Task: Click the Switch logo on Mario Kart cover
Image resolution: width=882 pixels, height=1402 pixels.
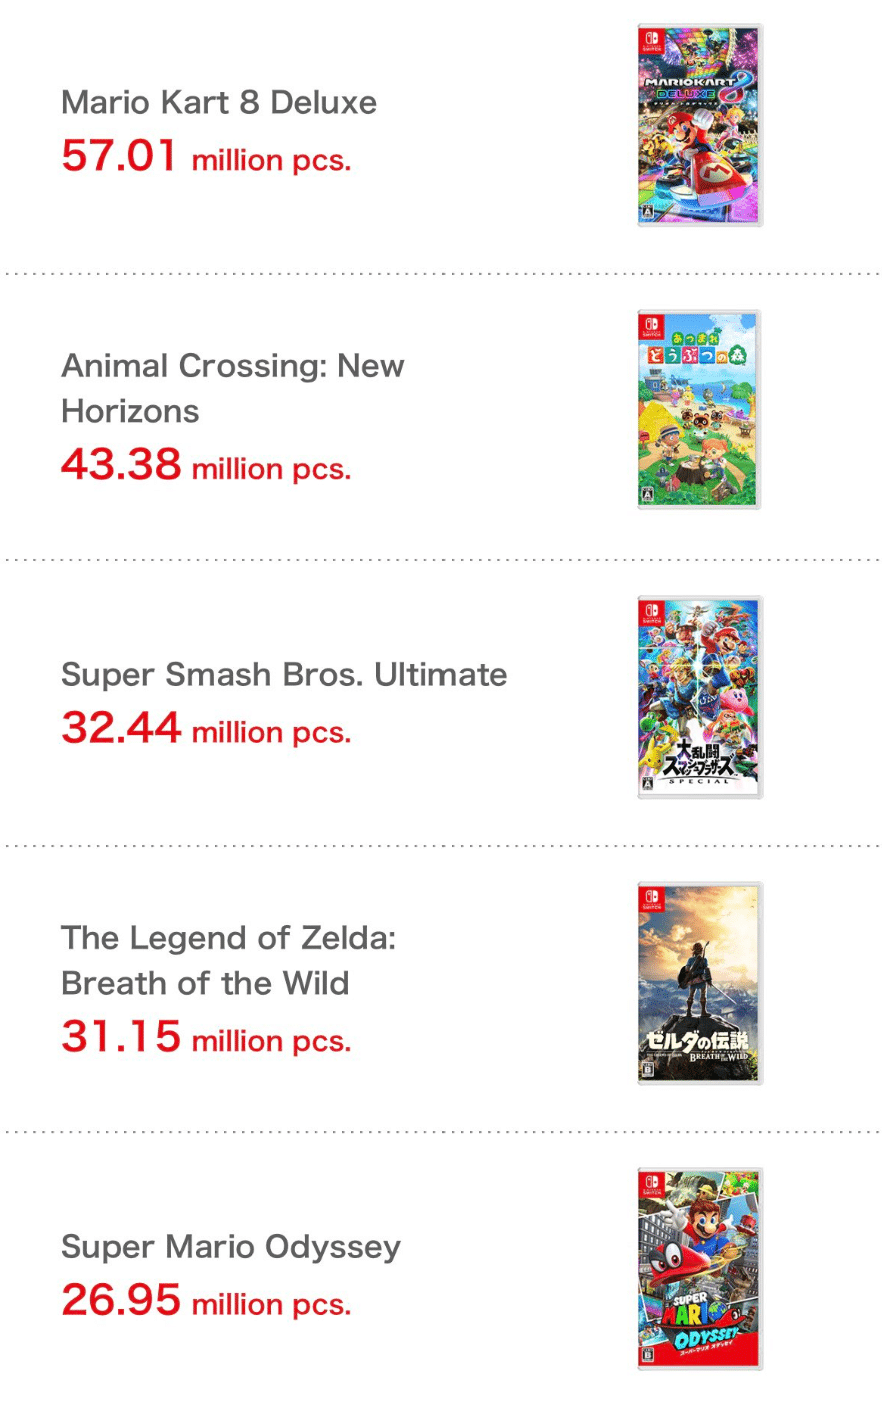Action: point(651,40)
